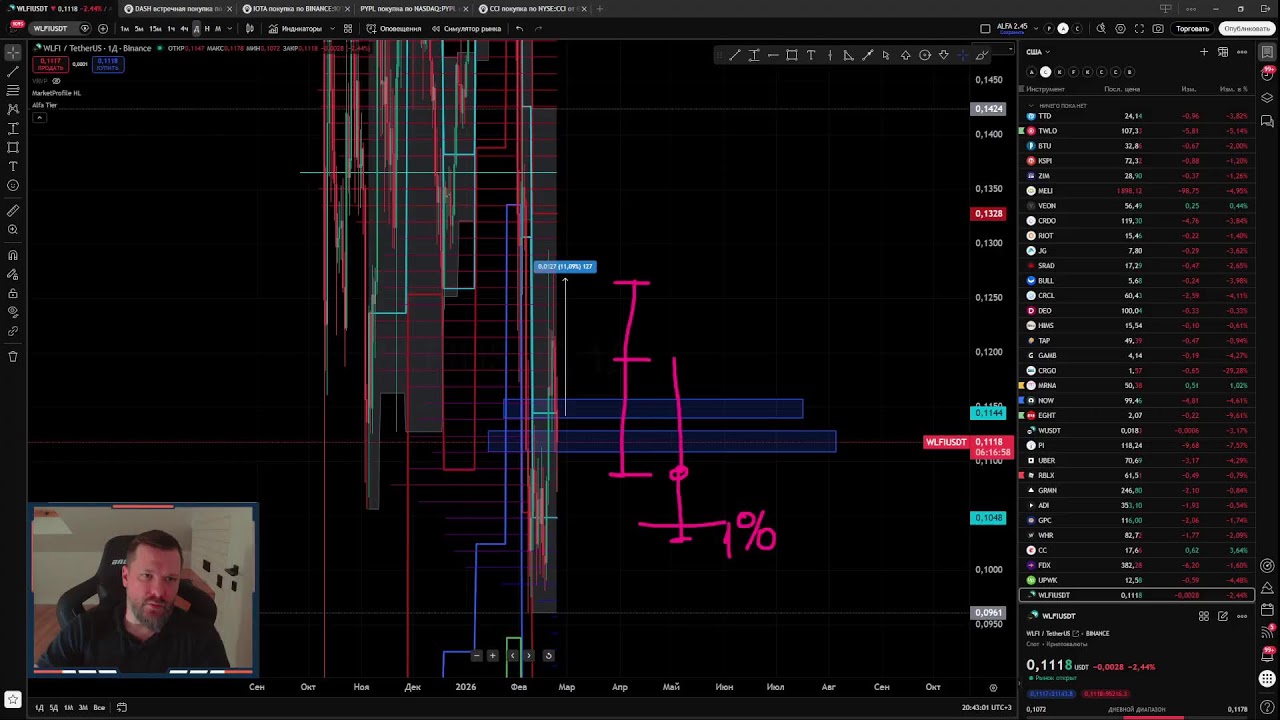Enter fullscreen mode icon

click(x=1139, y=28)
